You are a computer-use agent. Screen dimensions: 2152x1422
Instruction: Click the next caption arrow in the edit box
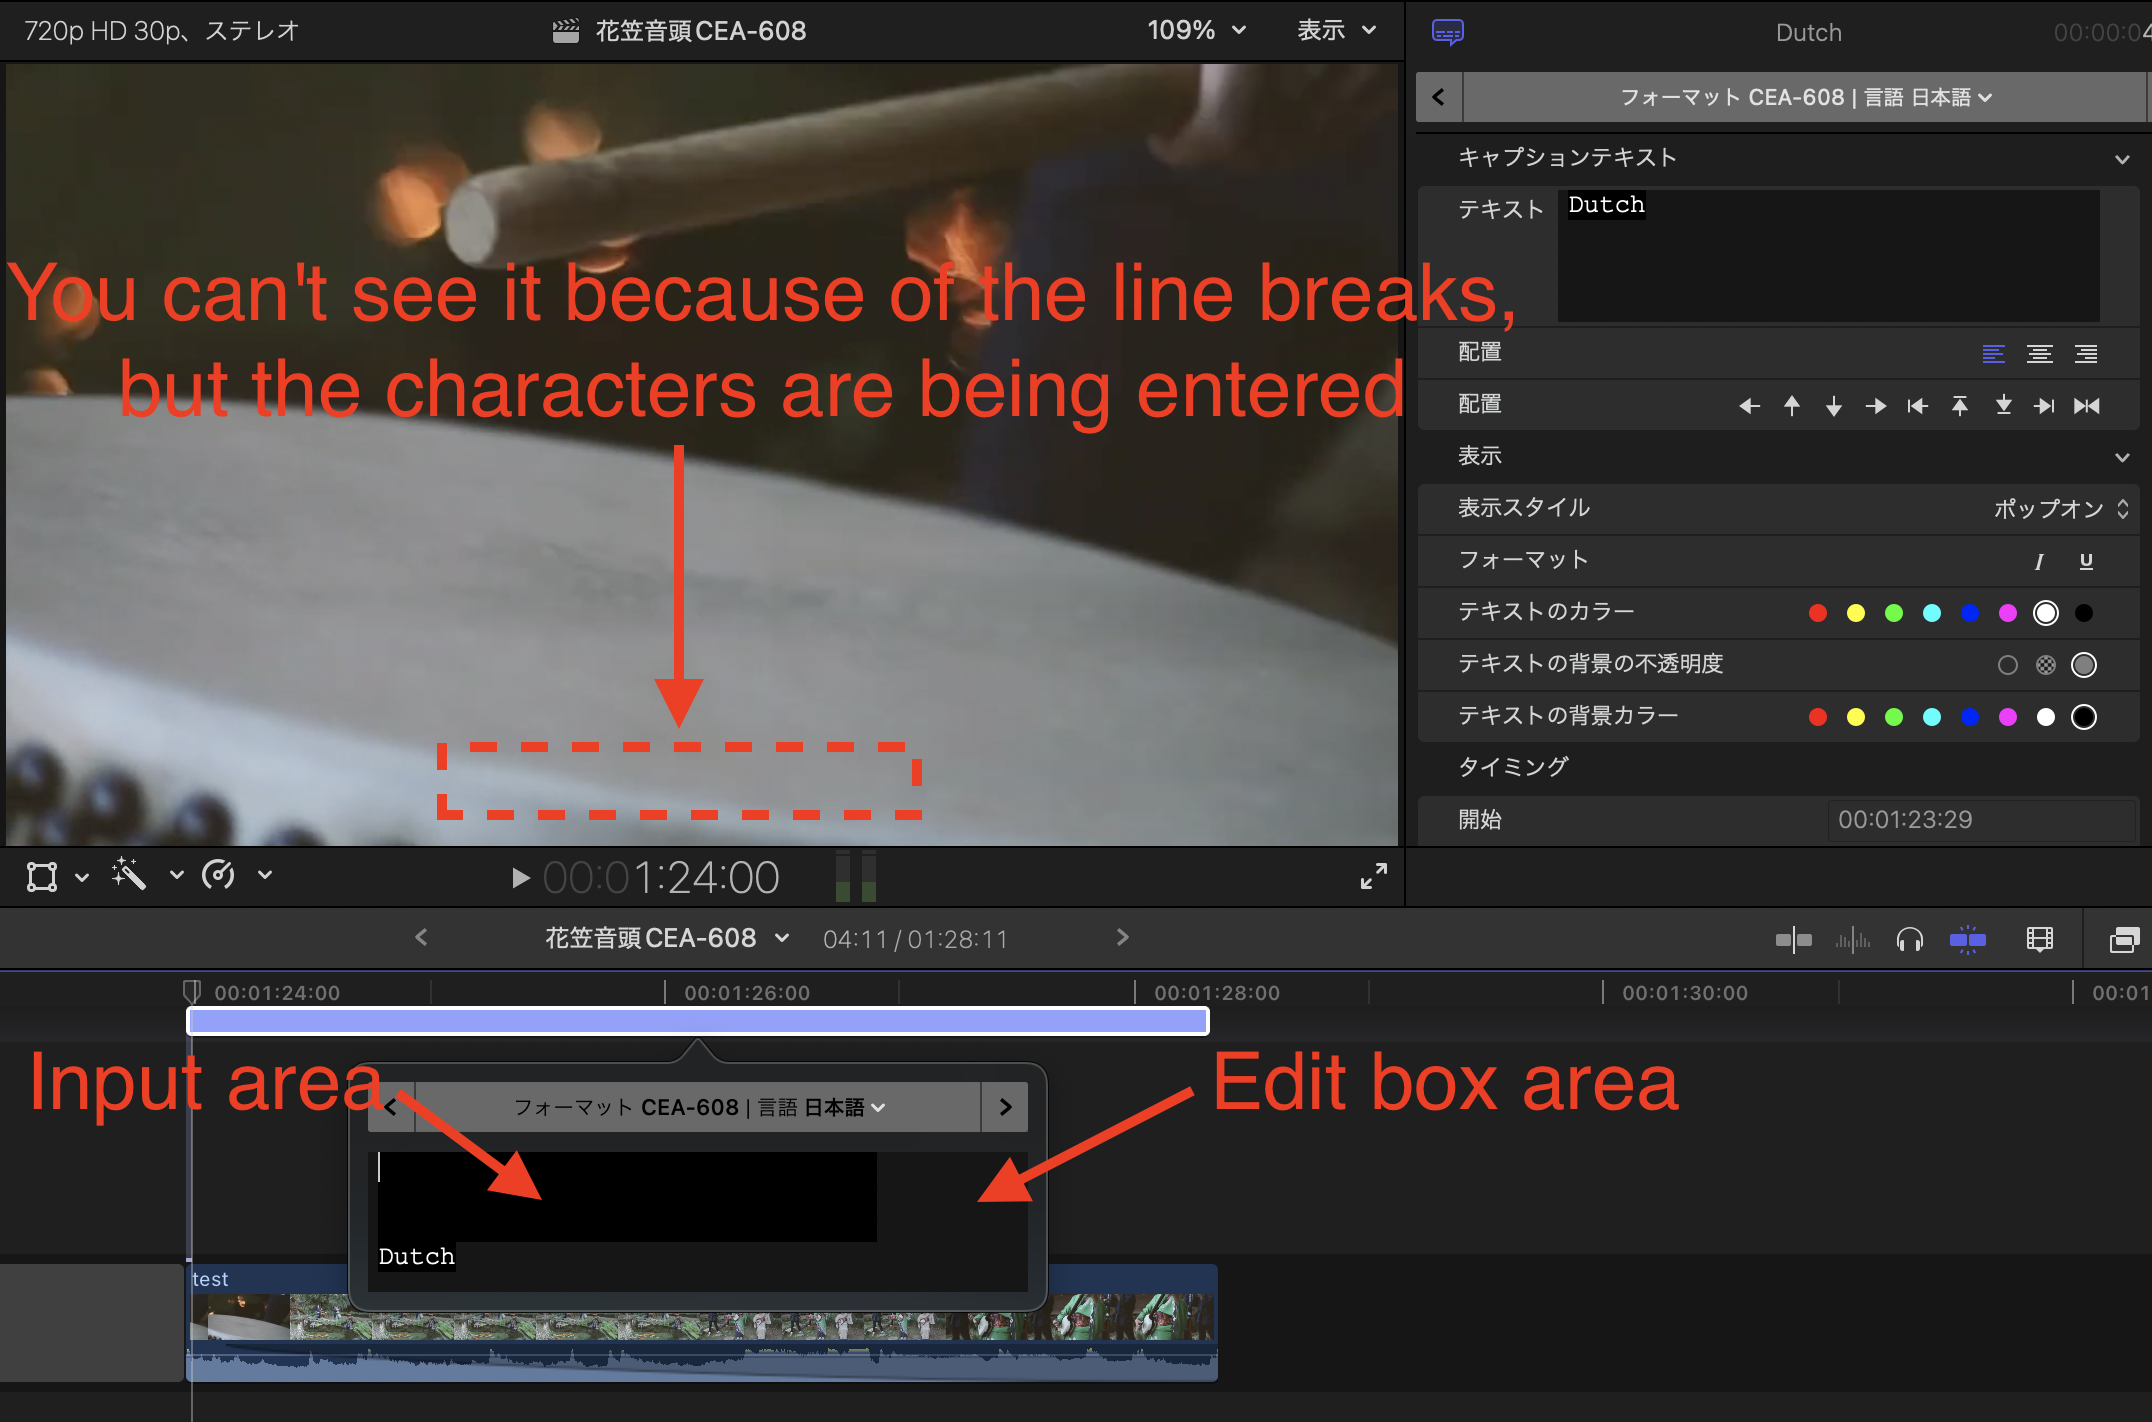(x=1005, y=1106)
